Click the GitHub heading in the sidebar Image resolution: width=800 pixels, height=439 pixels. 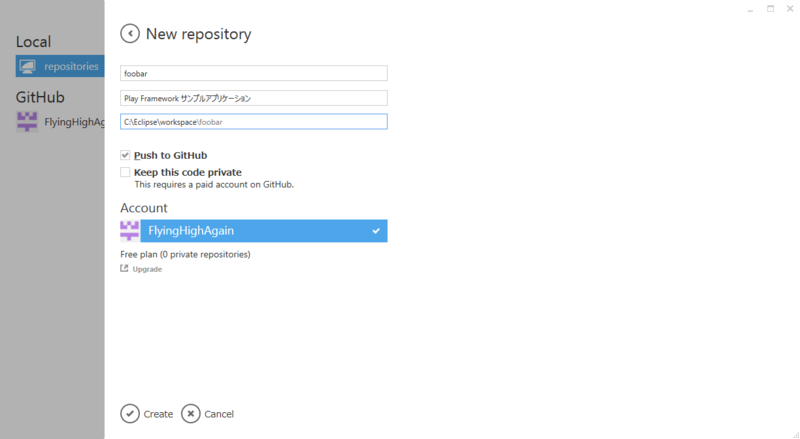coord(40,97)
